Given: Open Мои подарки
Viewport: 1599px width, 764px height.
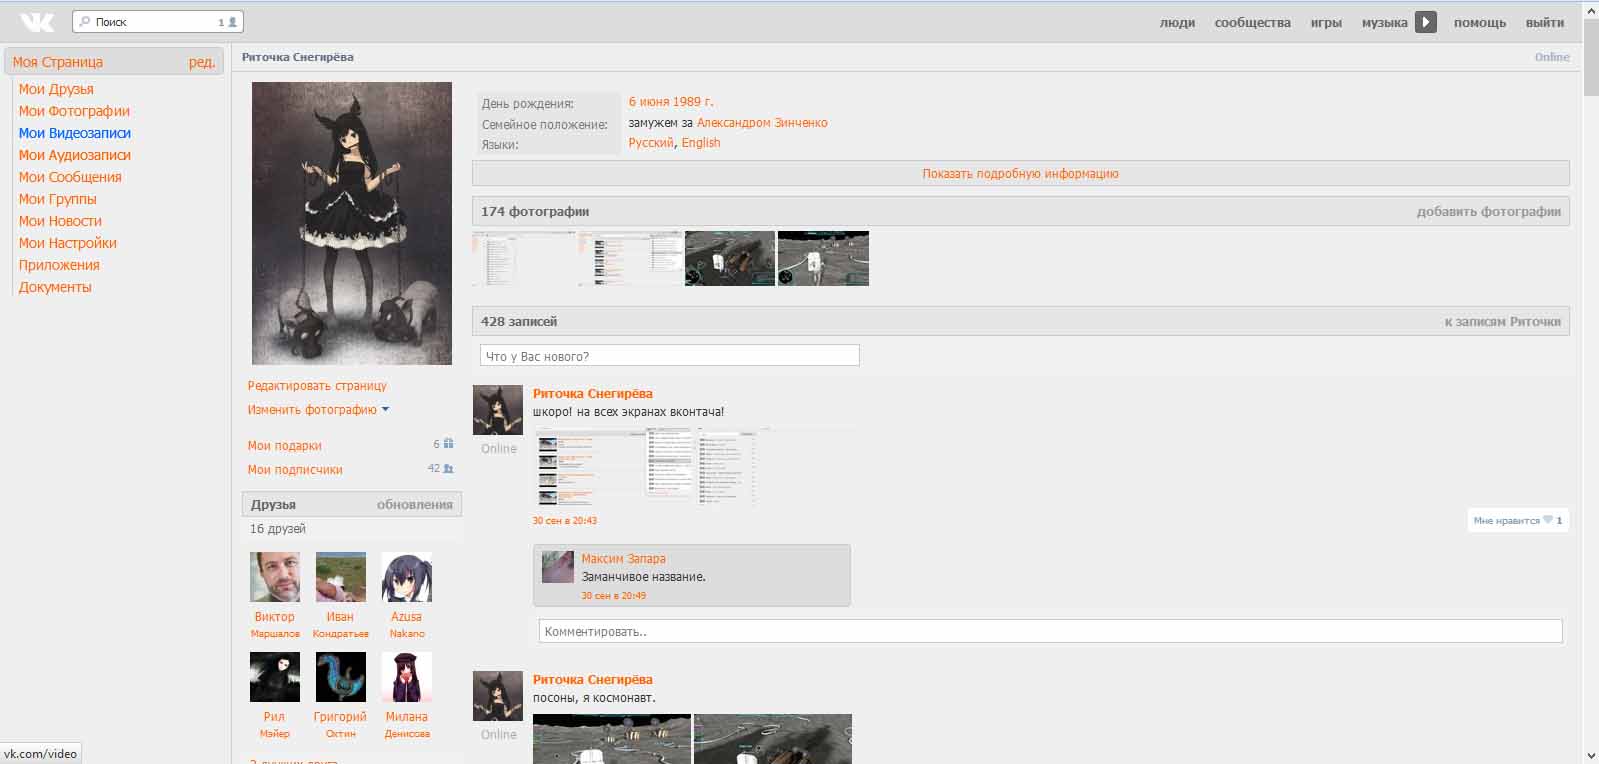Looking at the screenshot, I should [x=285, y=446].
